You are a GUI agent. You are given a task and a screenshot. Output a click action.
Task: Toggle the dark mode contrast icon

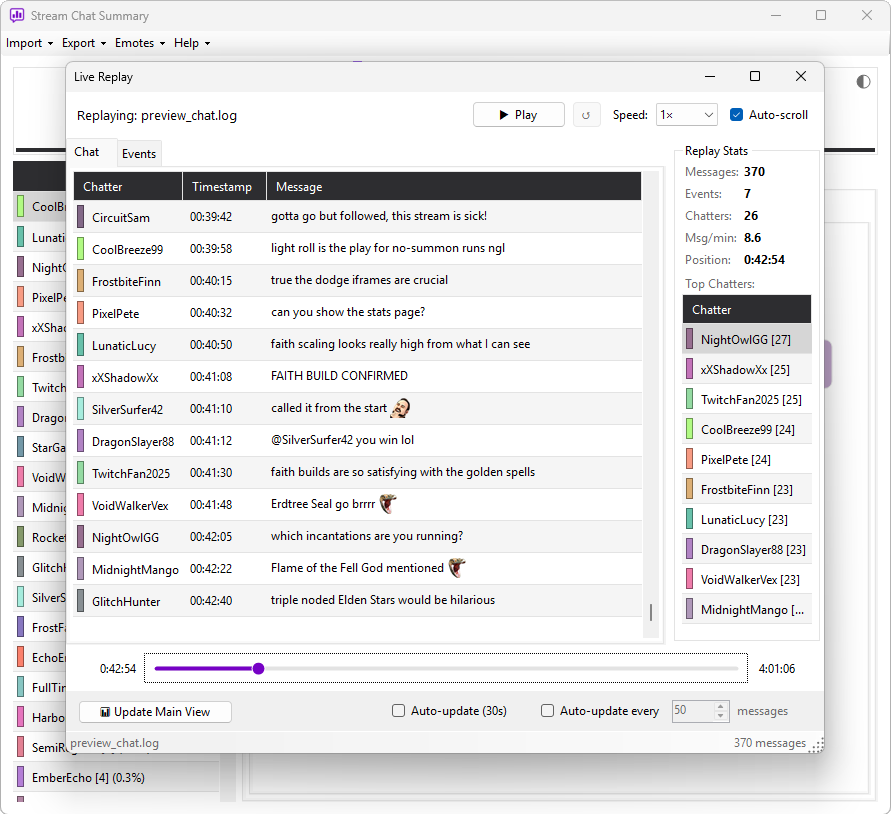click(863, 82)
